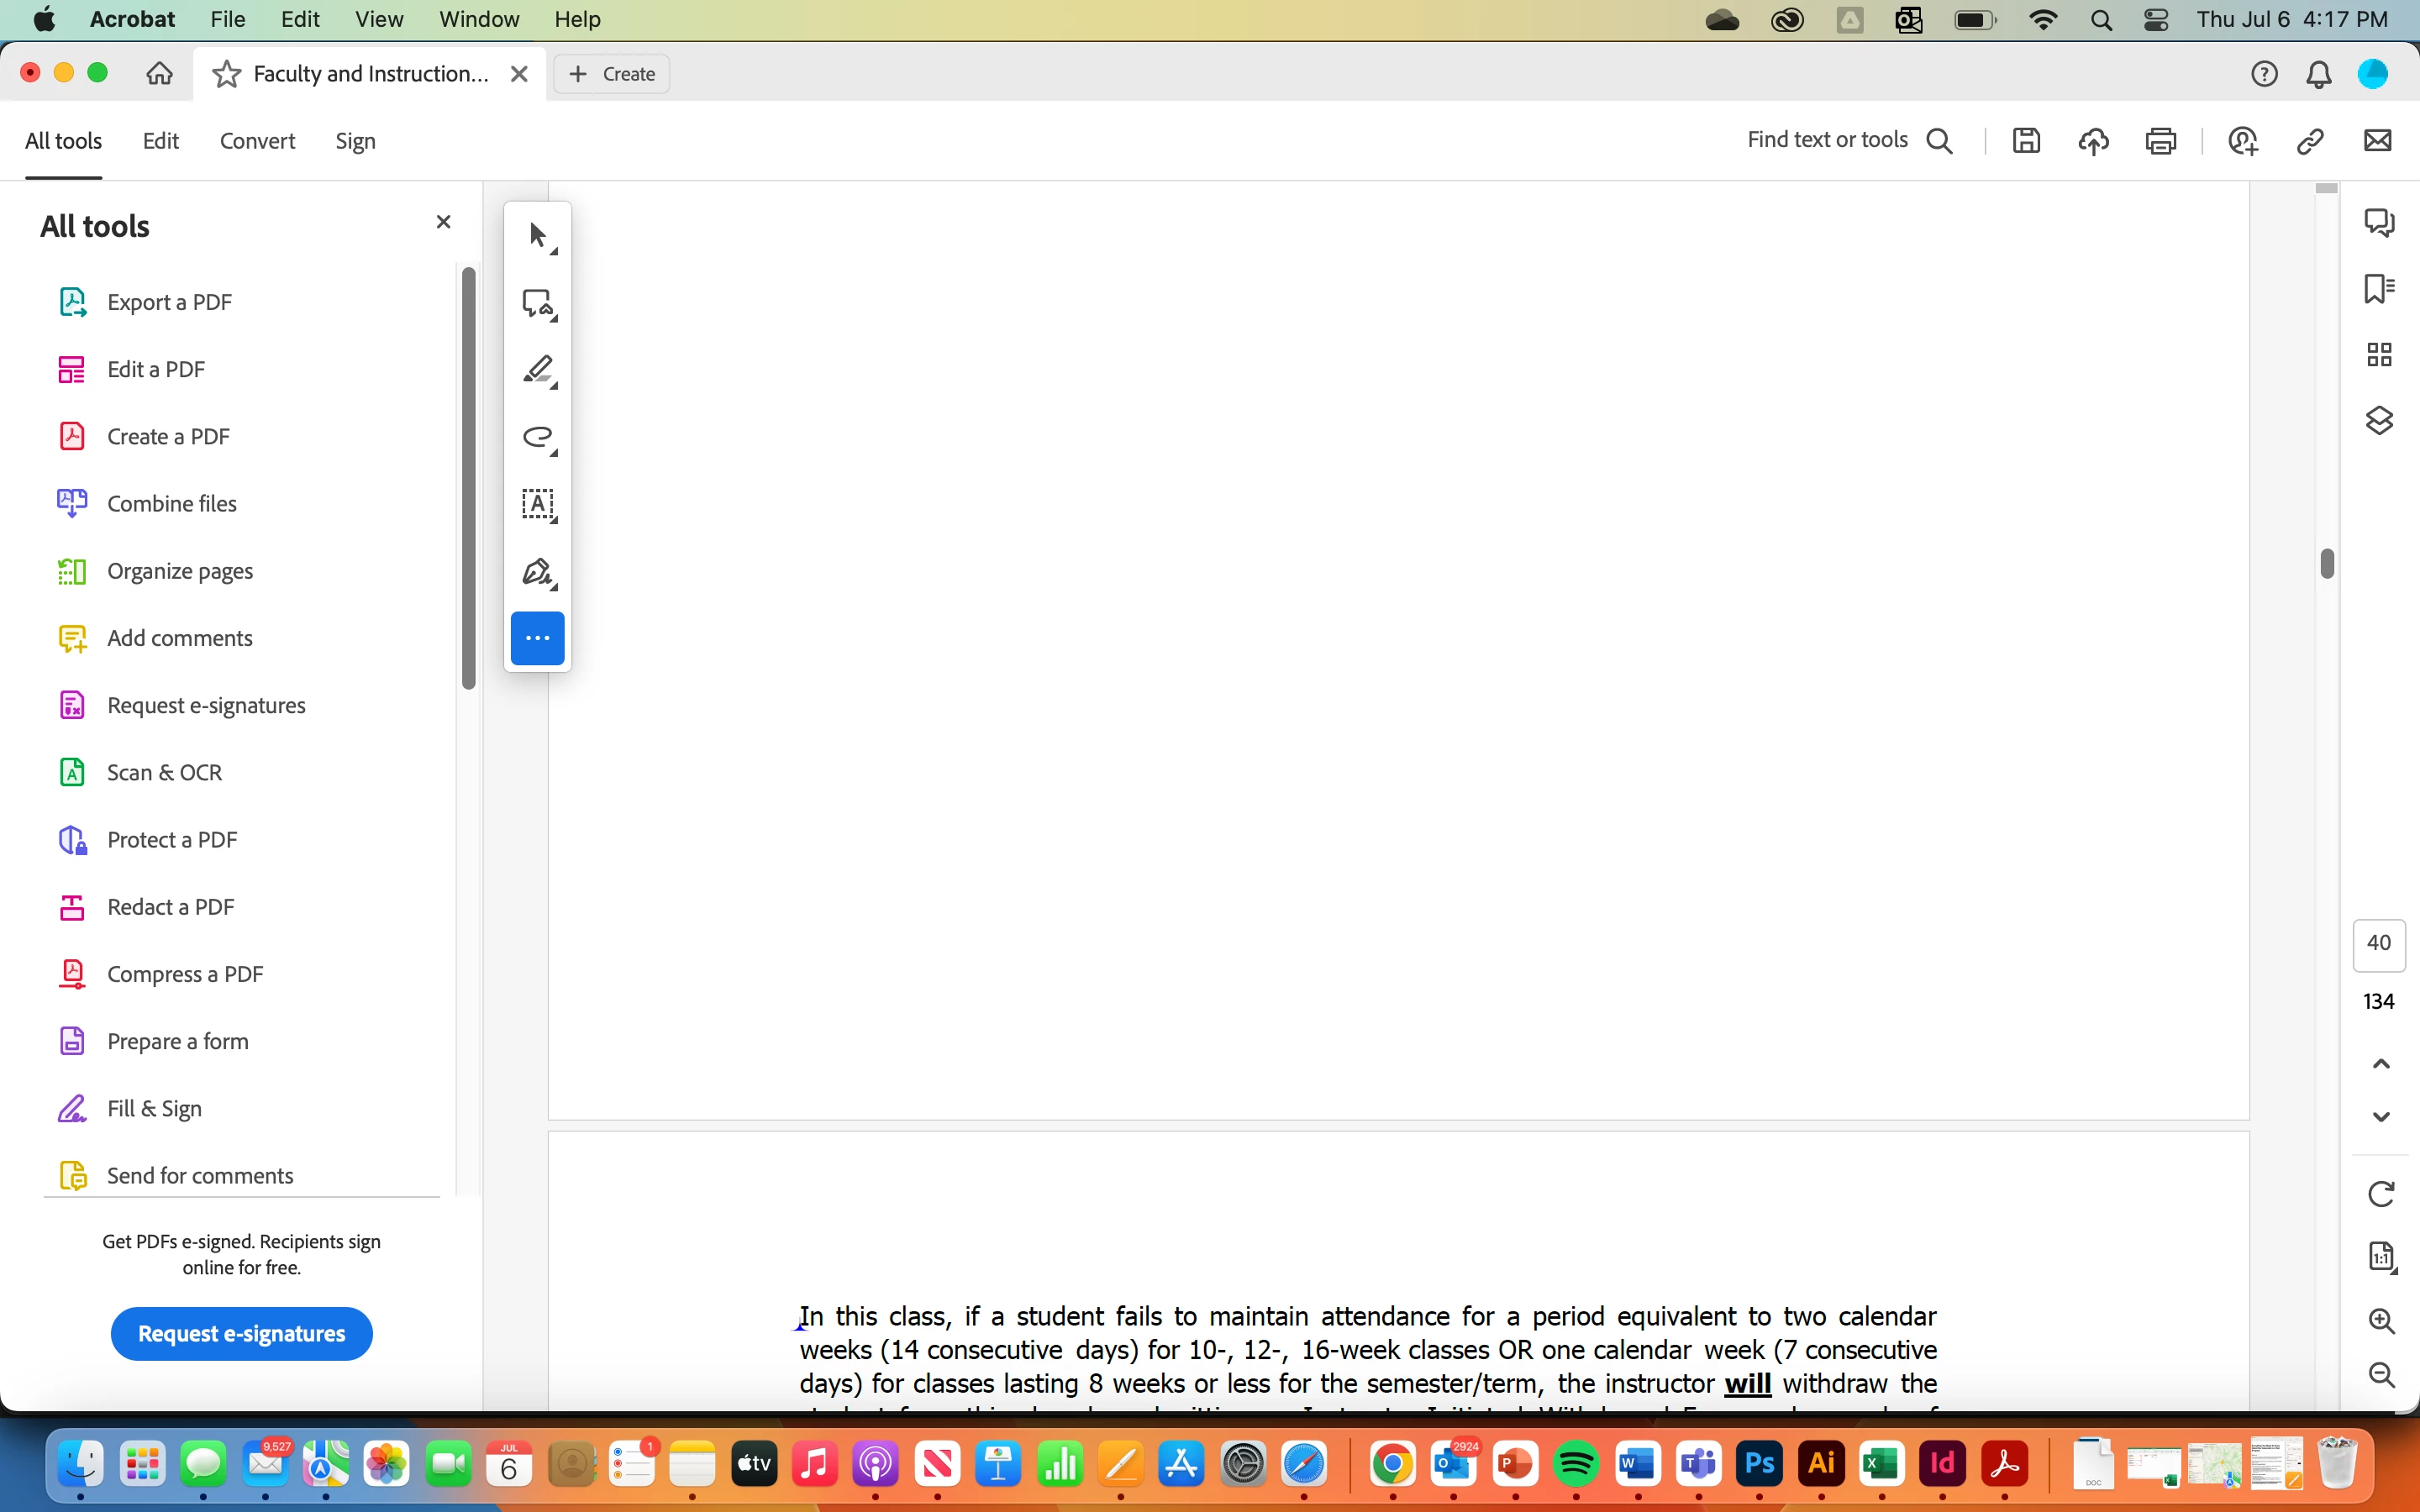Screen dimensions: 2420x1512
Task: Choose the fill and sign pen tool
Action: coord(538,571)
